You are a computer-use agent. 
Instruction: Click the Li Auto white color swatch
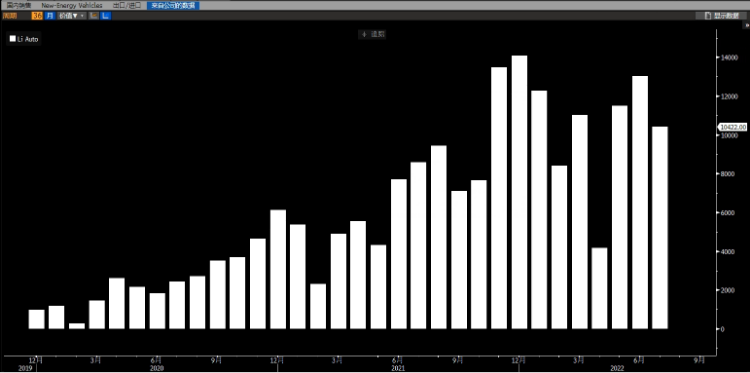point(12,39)
